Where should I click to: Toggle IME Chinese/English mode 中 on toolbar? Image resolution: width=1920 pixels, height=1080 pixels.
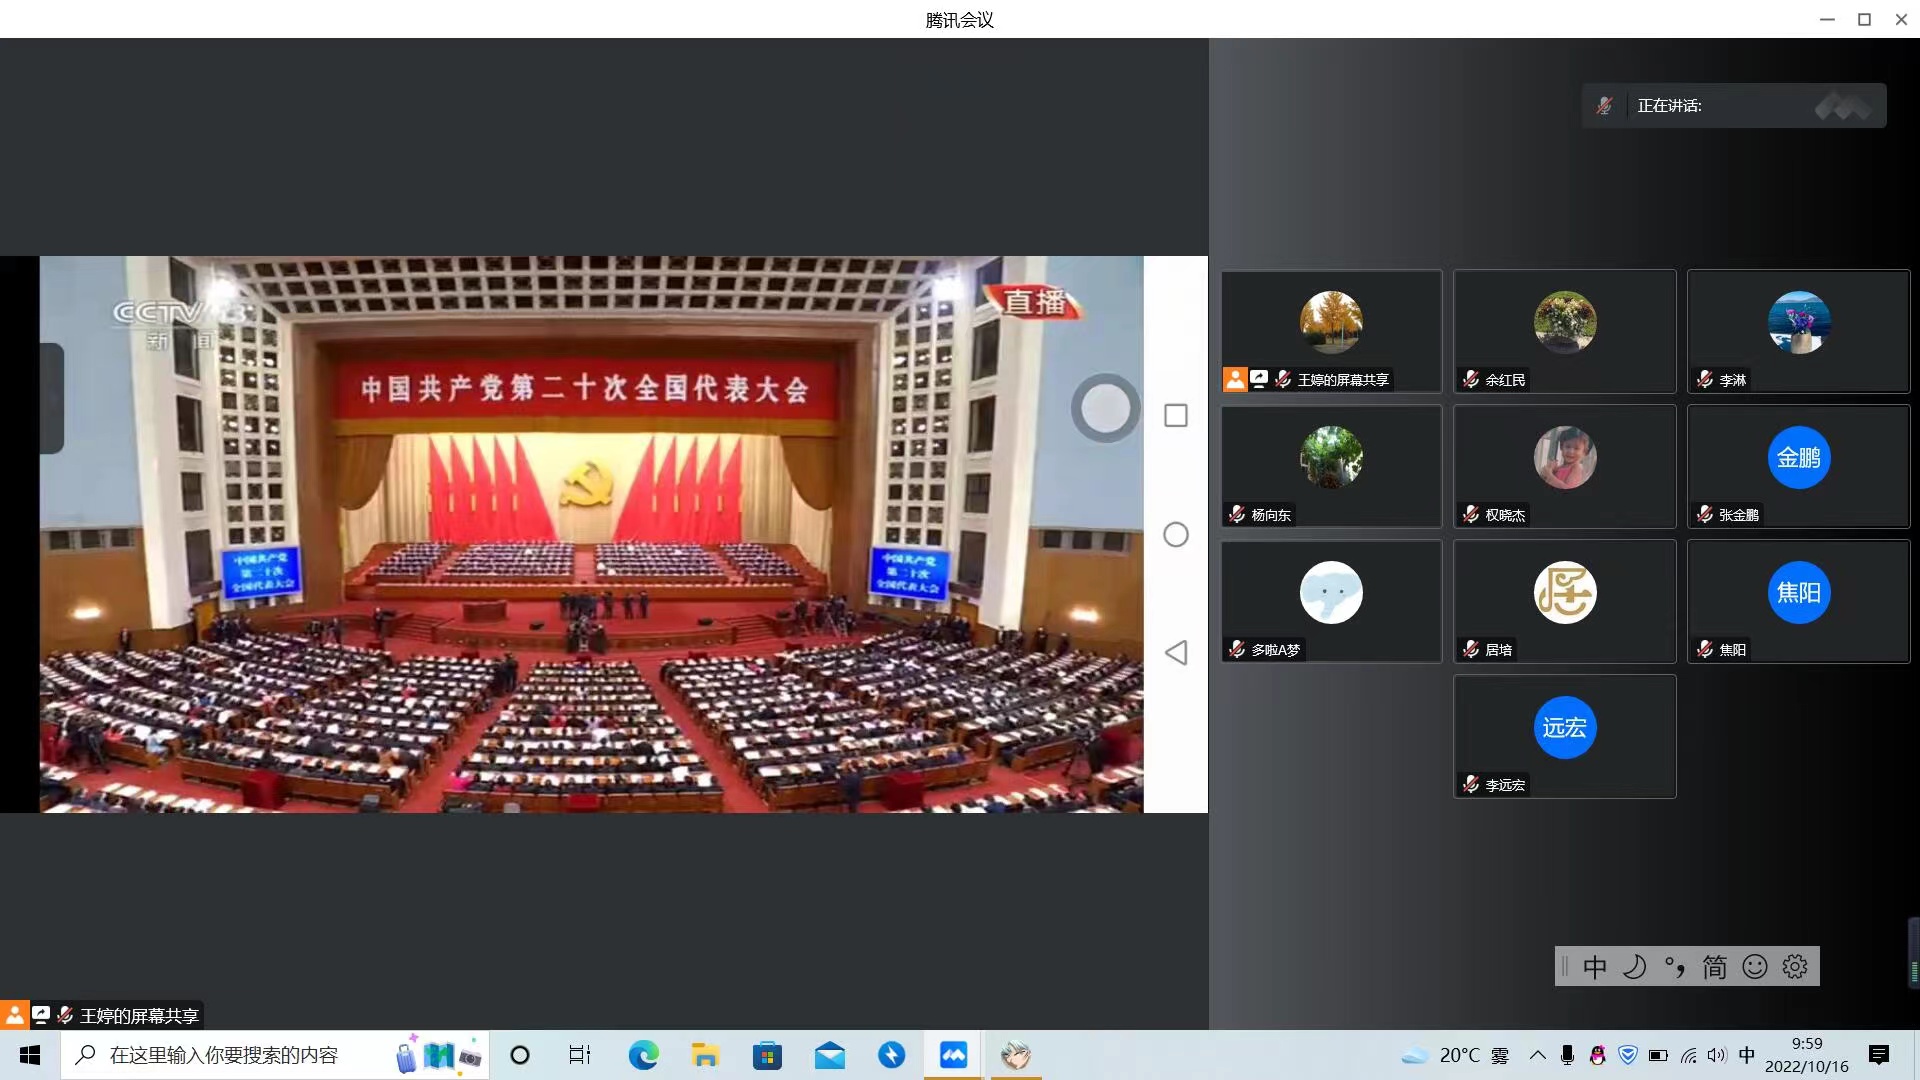[1595, 967]
